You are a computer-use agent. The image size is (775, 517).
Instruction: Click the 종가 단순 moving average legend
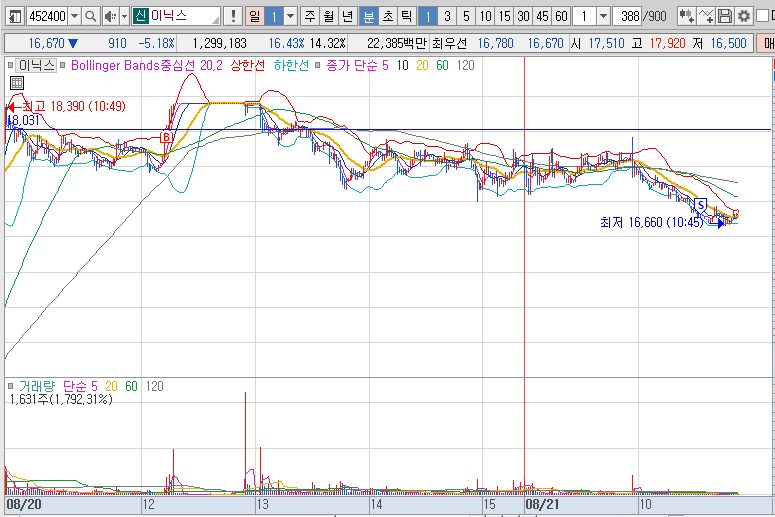(350, 65)
